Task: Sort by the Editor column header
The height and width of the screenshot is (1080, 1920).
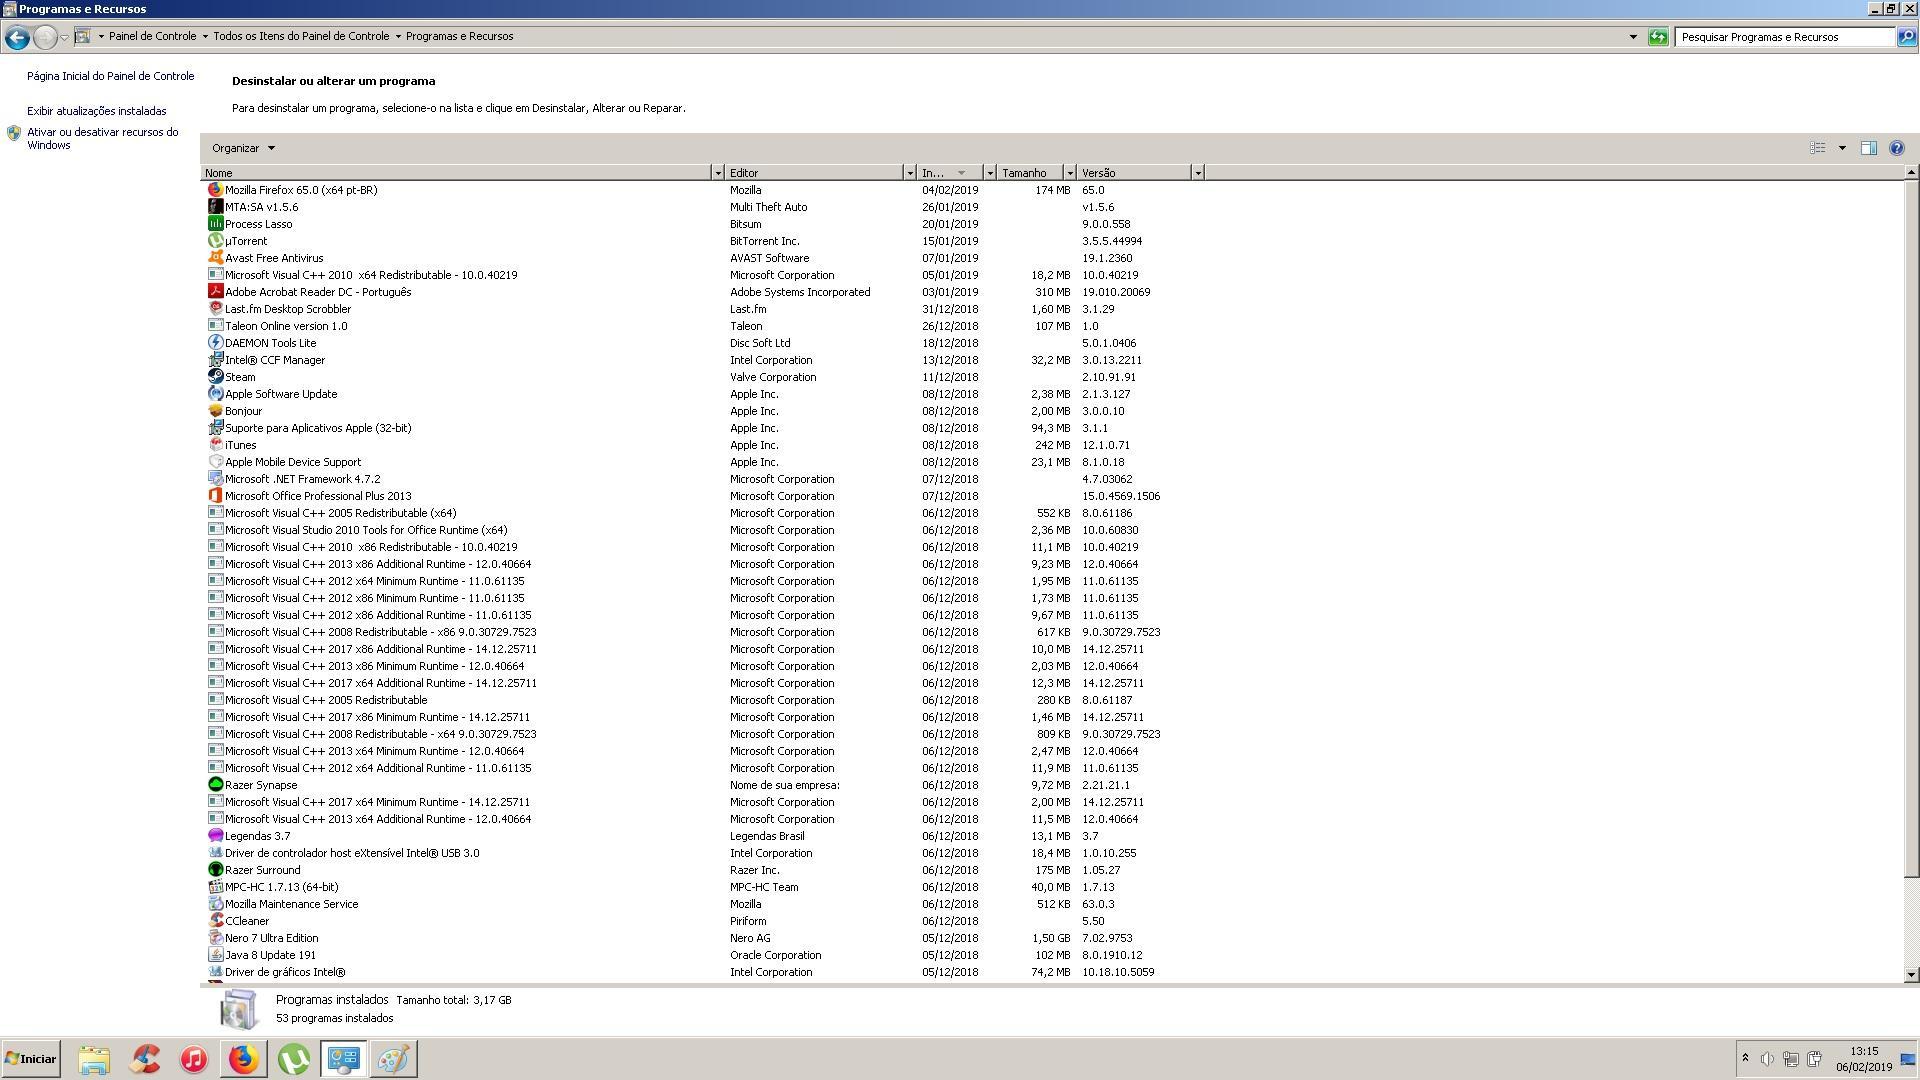Action: (x=814, y=173)
